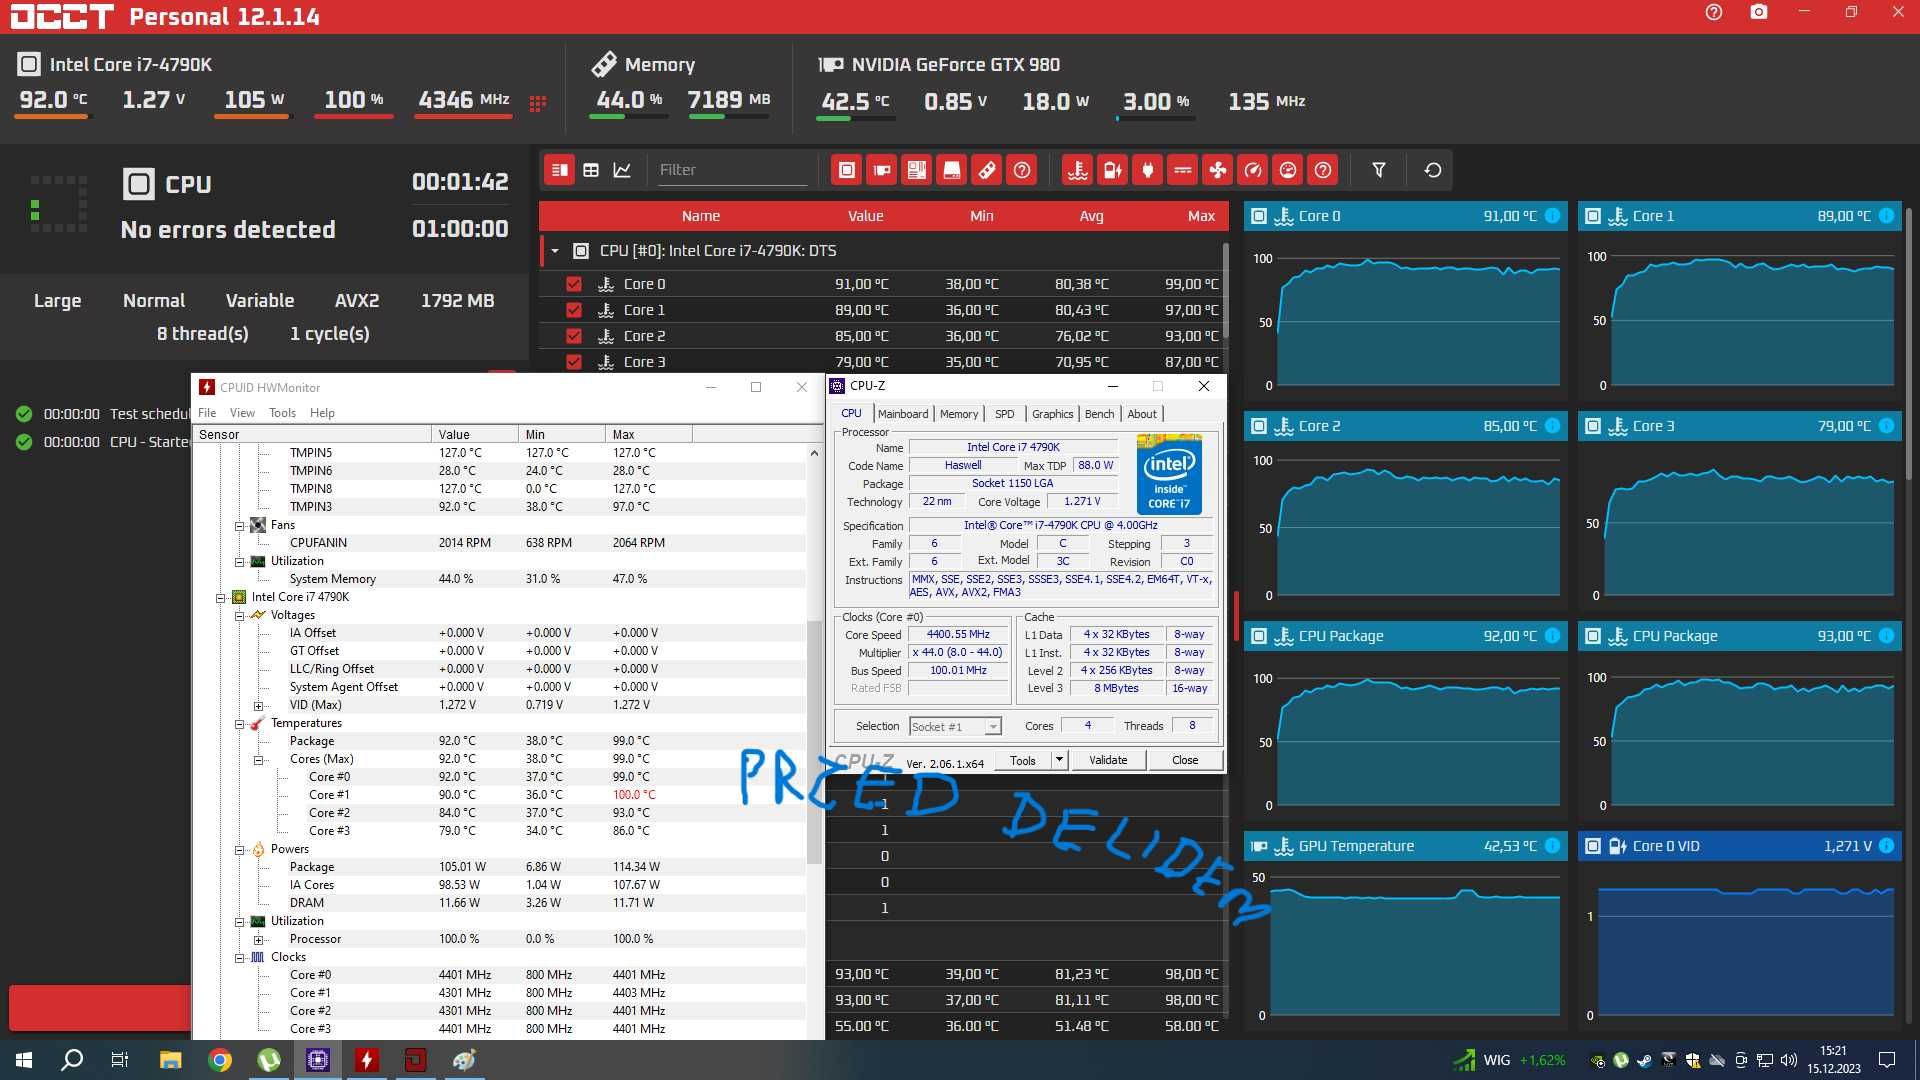The height and width of the screenshot is (1080, 1920).
Task: Open the Memory tab in CPU-Z
Action: [x=959, y=414]
